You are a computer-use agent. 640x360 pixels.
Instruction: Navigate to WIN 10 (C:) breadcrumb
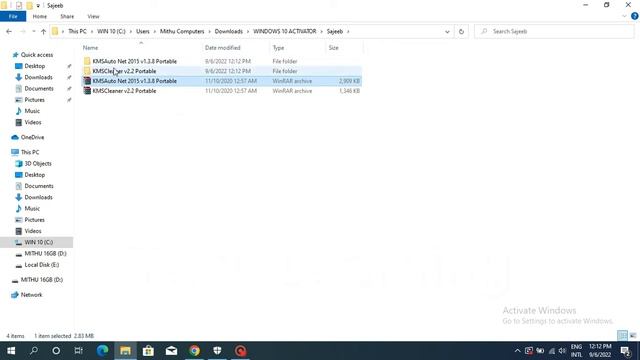[x=111, y=31]
